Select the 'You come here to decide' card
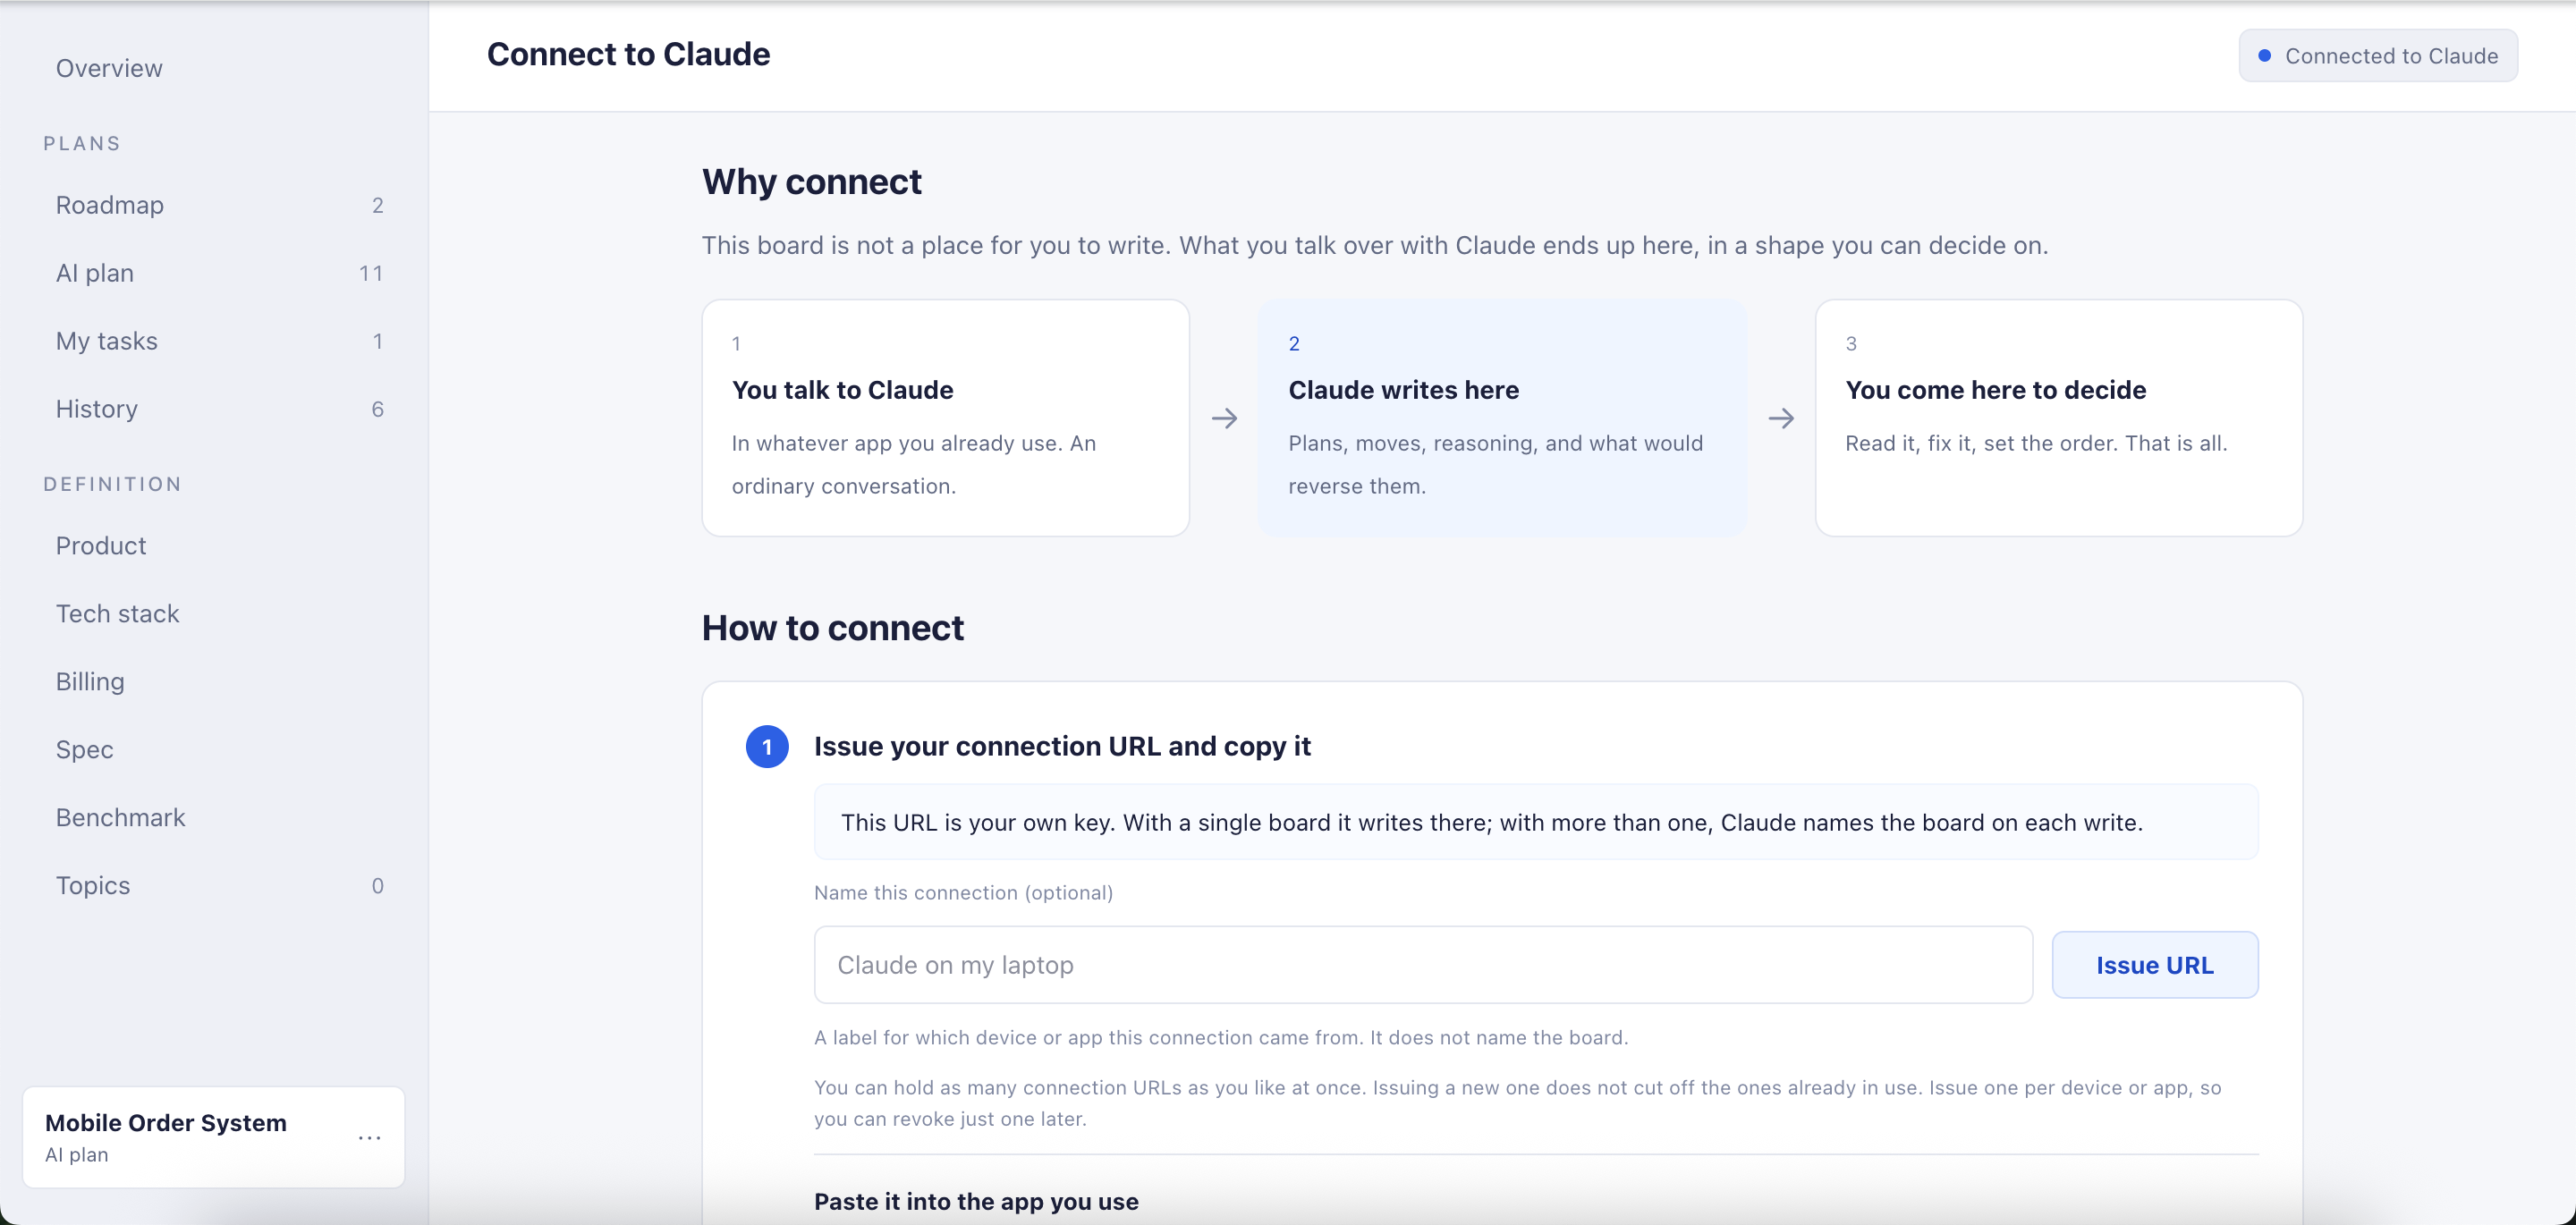The height and width of the screenshot is (1225, 2576). [x=2058, y=418]
